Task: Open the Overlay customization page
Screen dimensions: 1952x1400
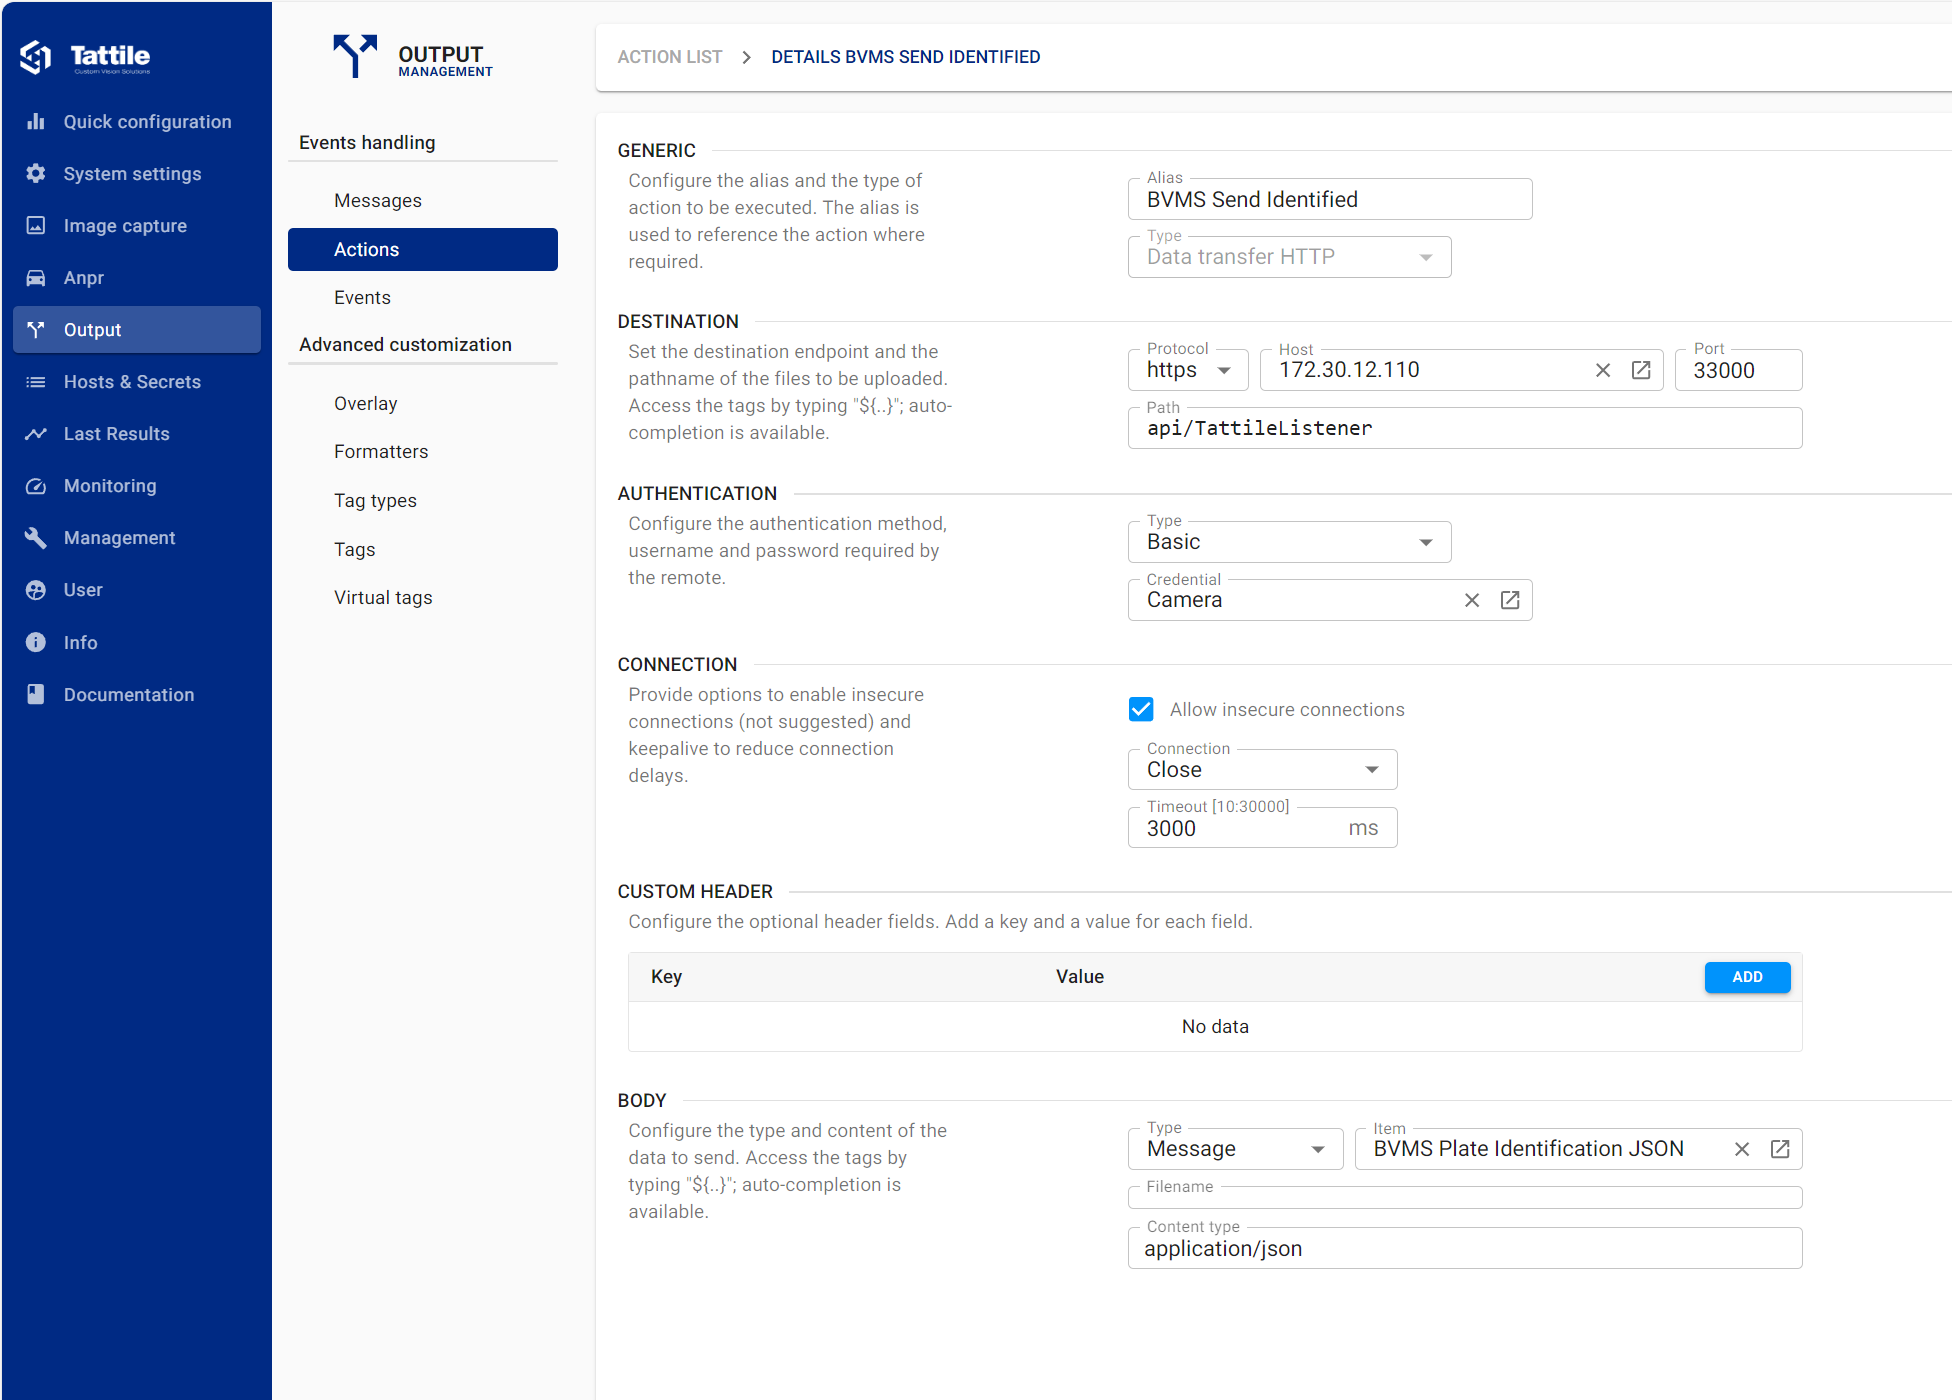Action: coord(422,404)
